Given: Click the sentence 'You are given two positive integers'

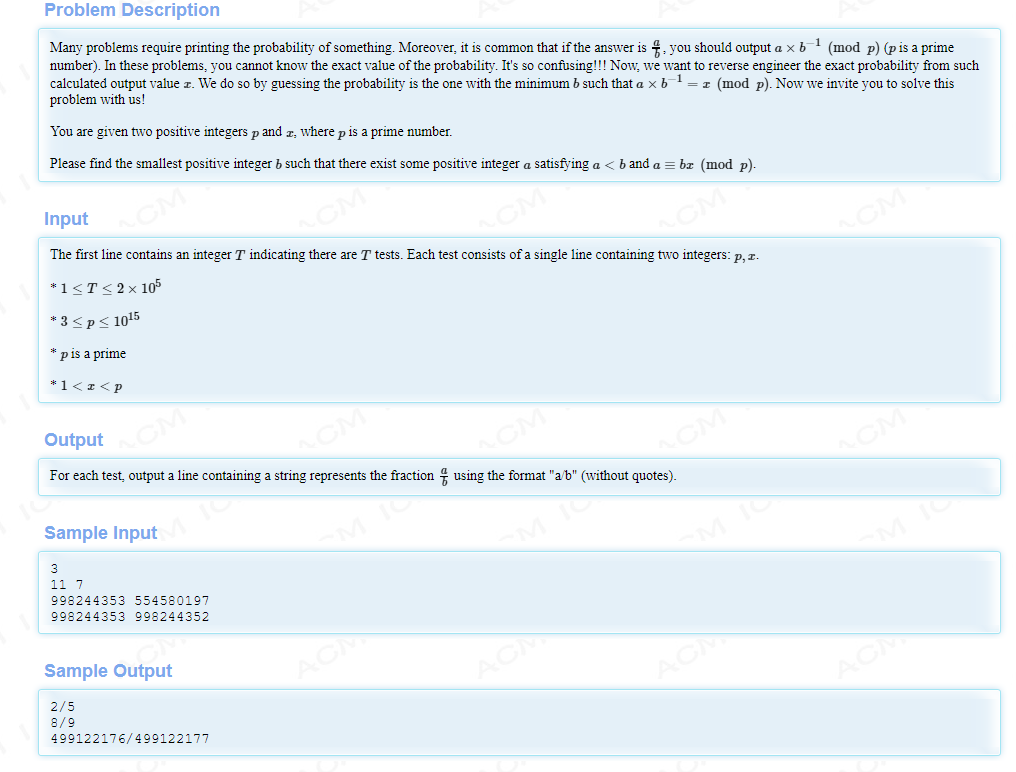Looking at the screenshot, I should 251,132.
